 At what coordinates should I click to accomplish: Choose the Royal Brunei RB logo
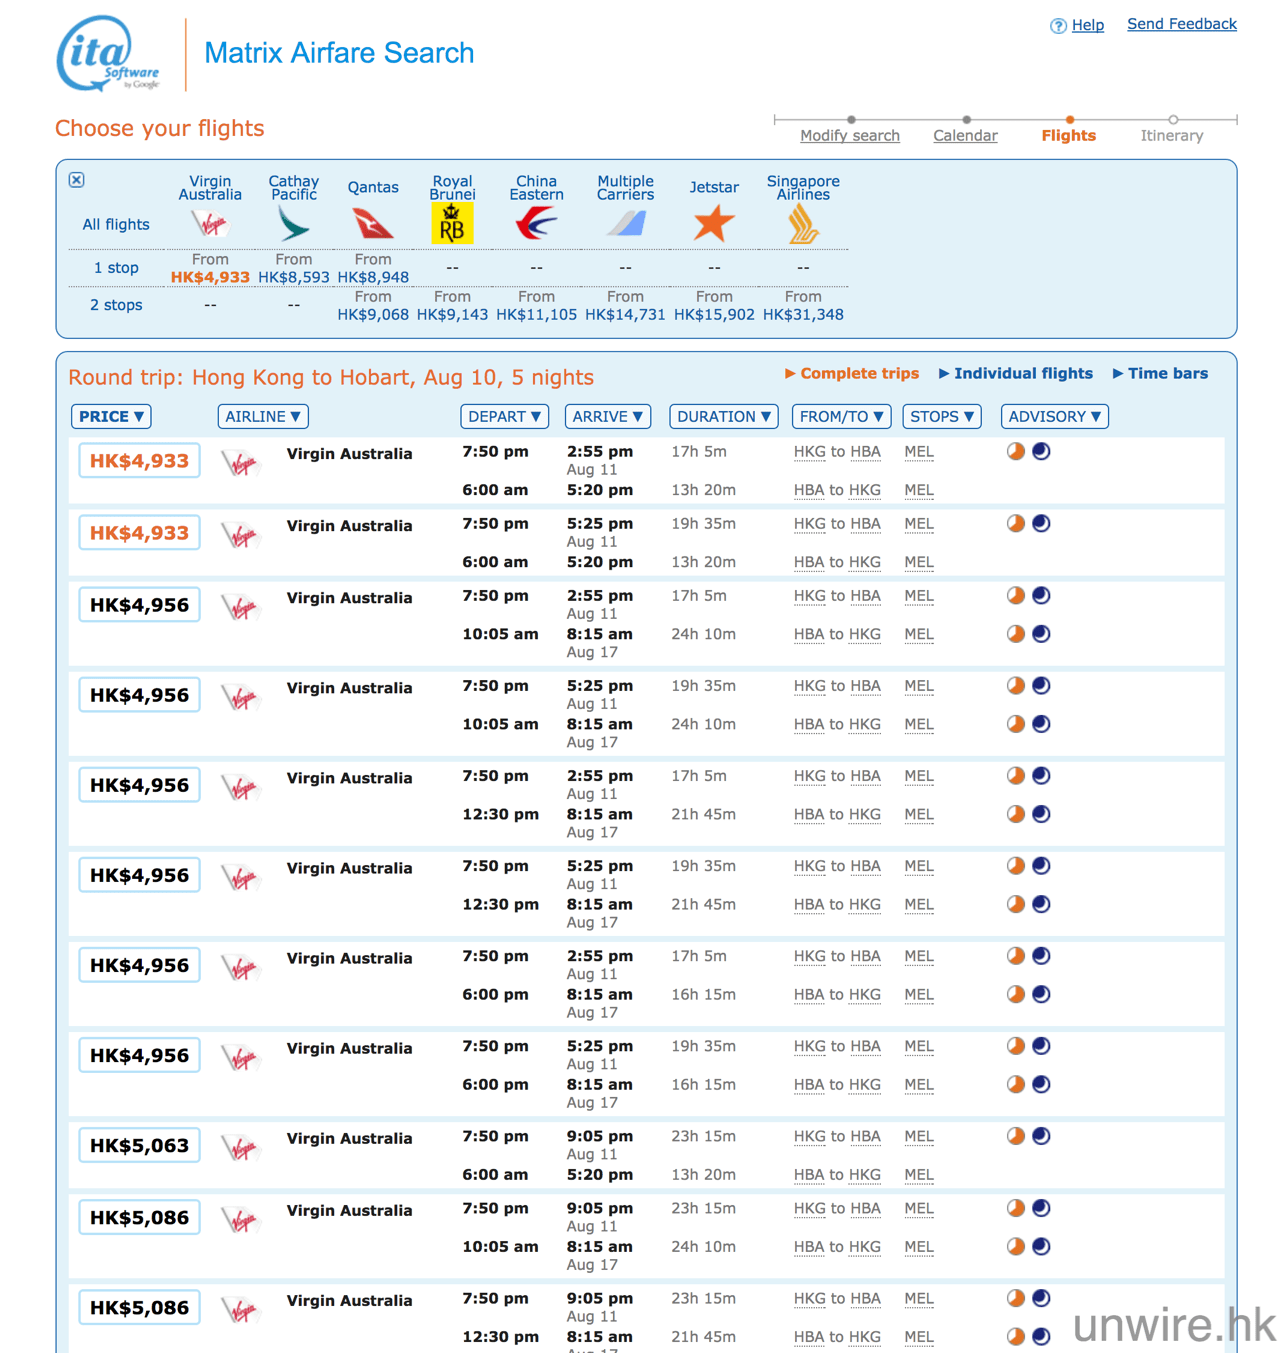(452, 224)
